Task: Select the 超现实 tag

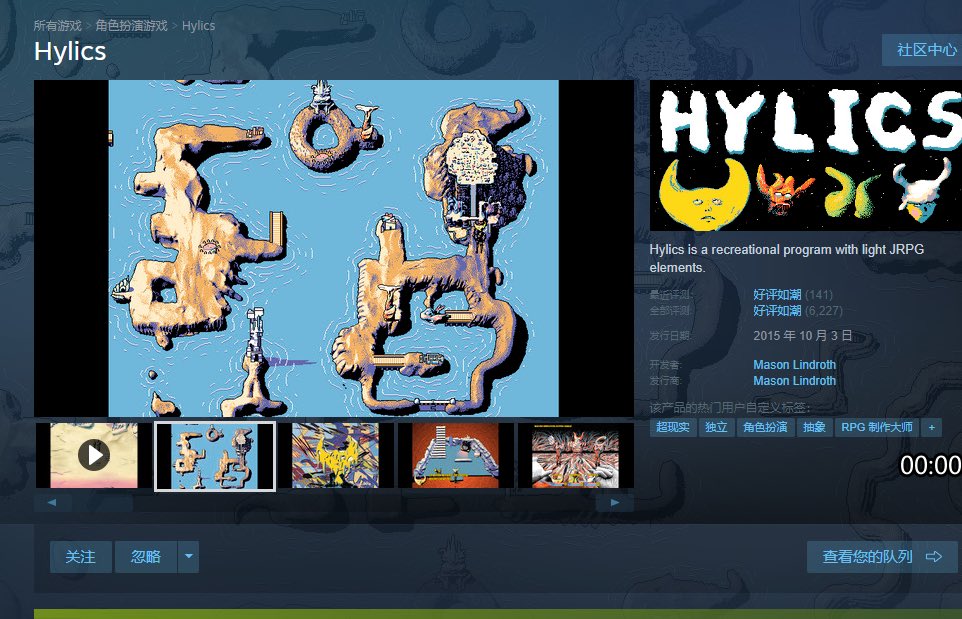Action: (672, 427)
